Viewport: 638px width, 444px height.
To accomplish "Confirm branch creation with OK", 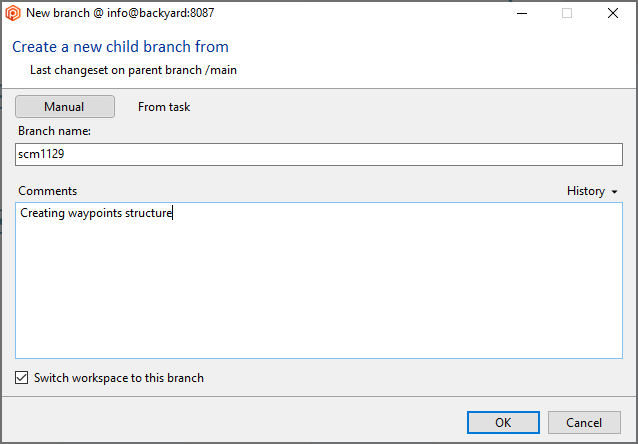I will pyautogui.click(x=503, y=422).
